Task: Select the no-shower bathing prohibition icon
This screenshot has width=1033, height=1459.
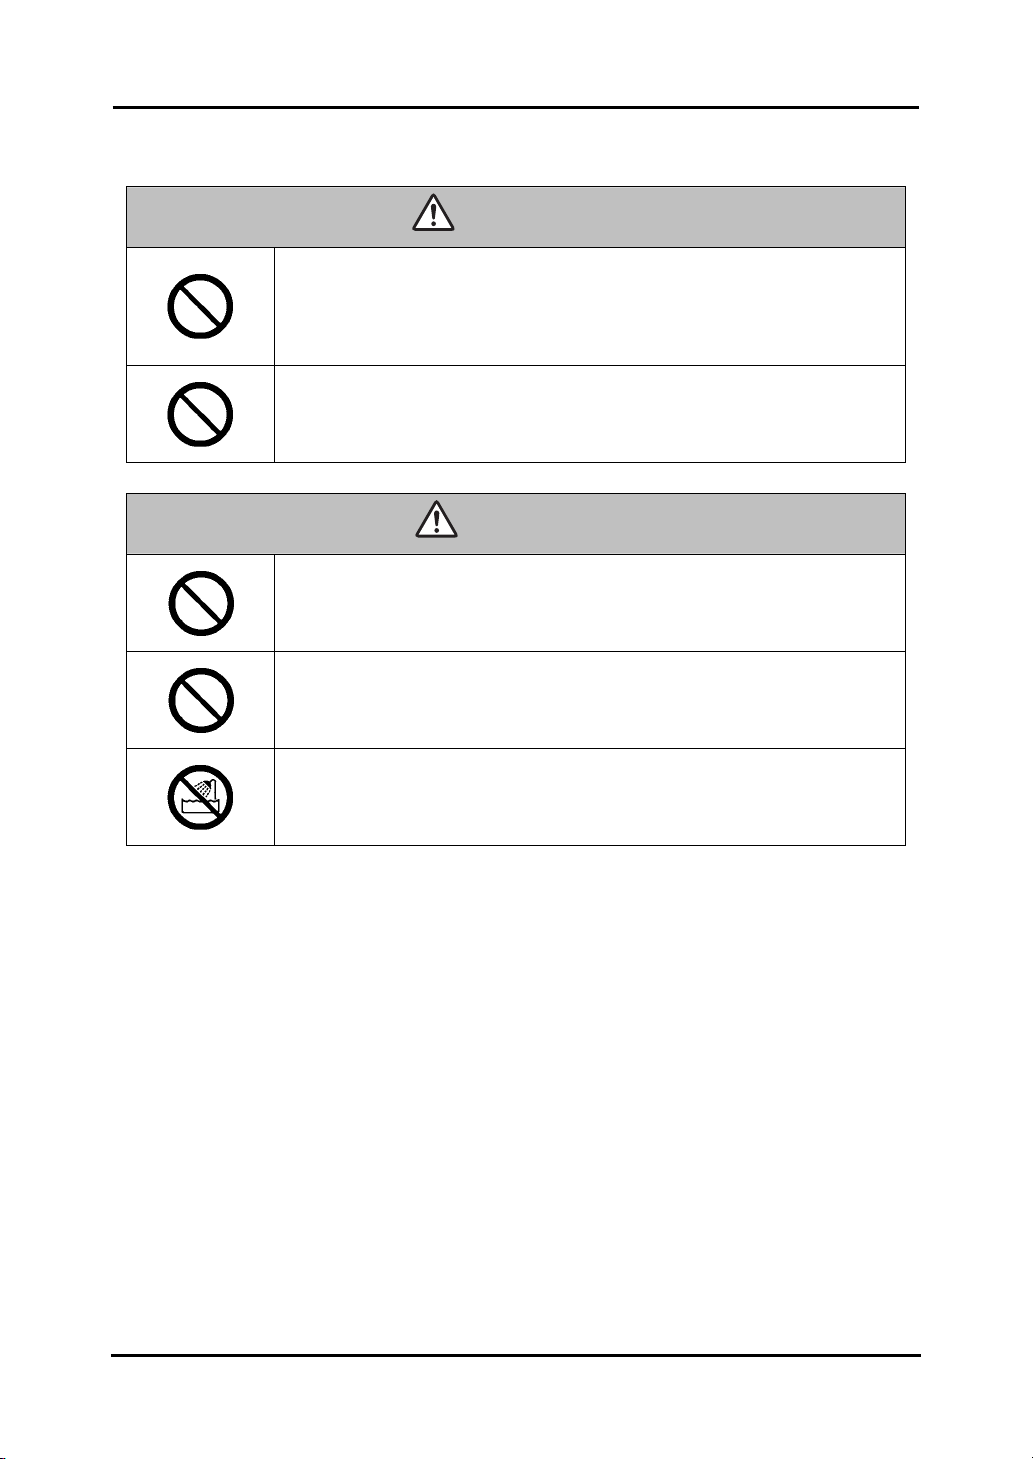Action: point(200,797)
